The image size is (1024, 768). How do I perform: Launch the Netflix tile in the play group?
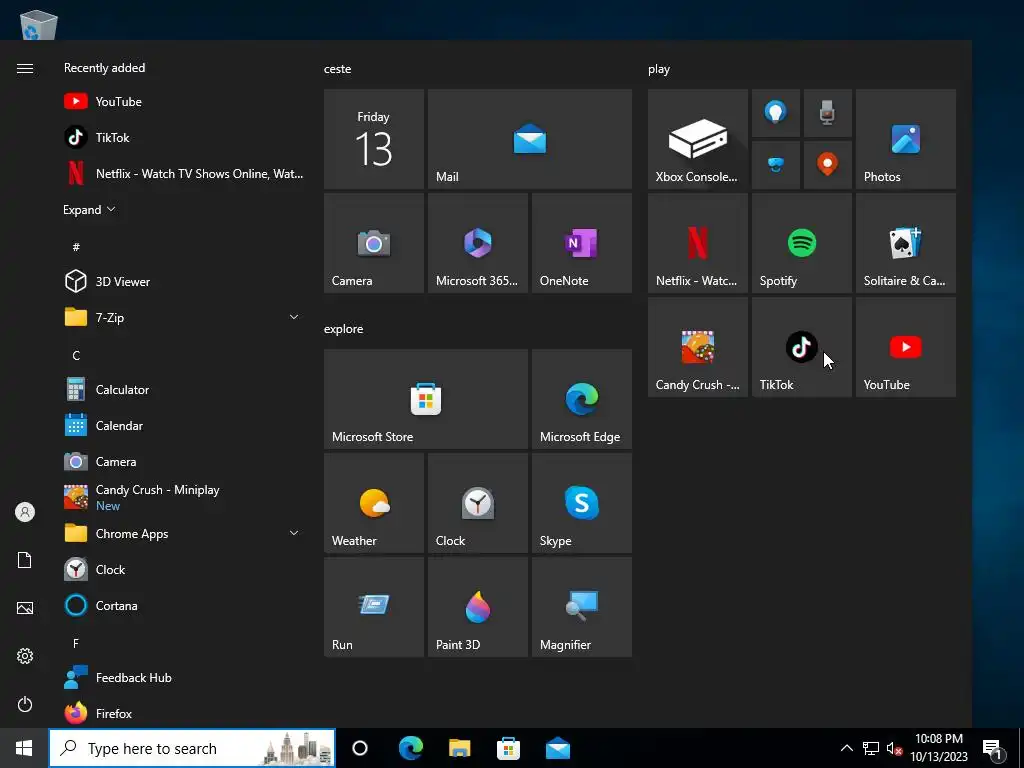click(697, 243)
